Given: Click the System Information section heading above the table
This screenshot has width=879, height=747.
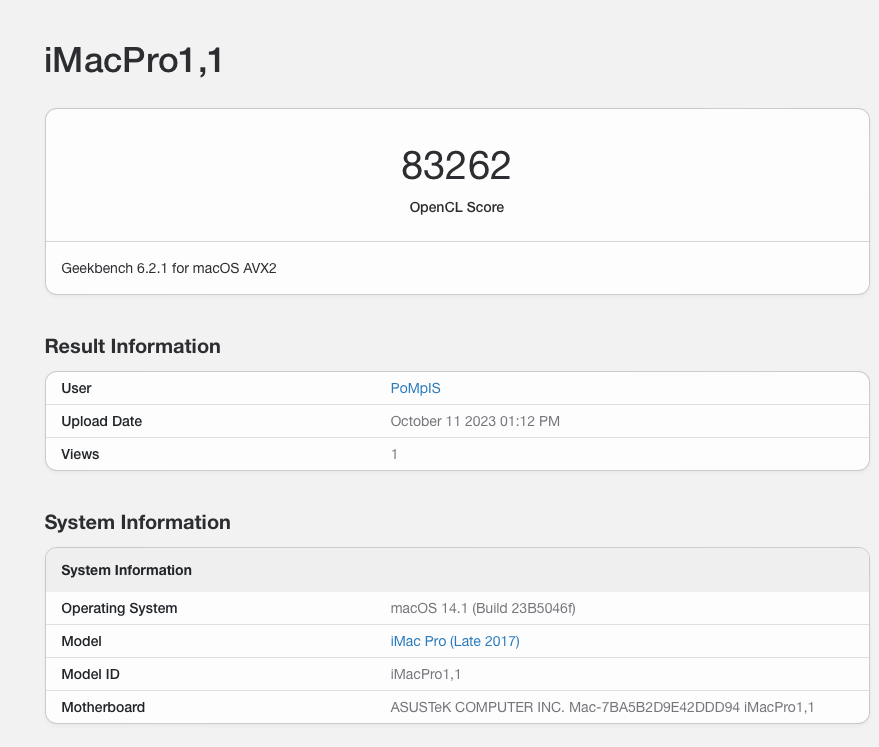Looking at the screenshot, I should (137, 522).
